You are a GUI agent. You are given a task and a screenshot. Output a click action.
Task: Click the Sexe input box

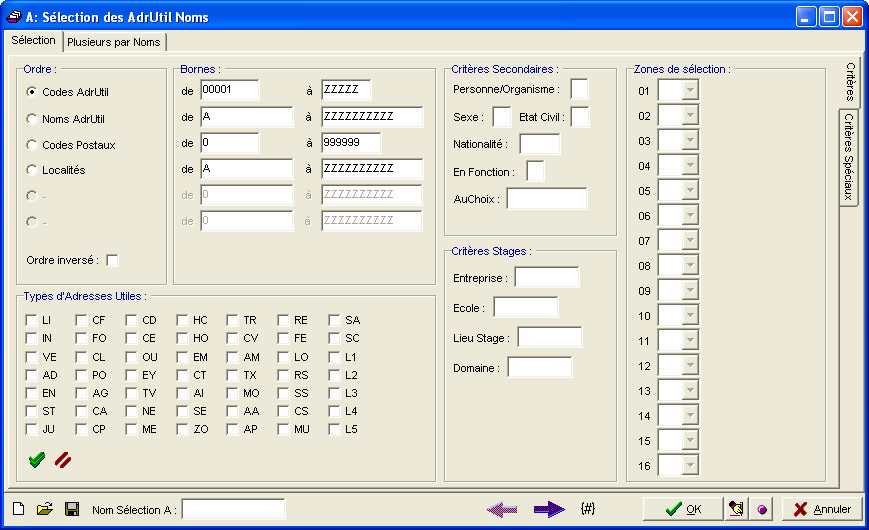tap(502, 117)
